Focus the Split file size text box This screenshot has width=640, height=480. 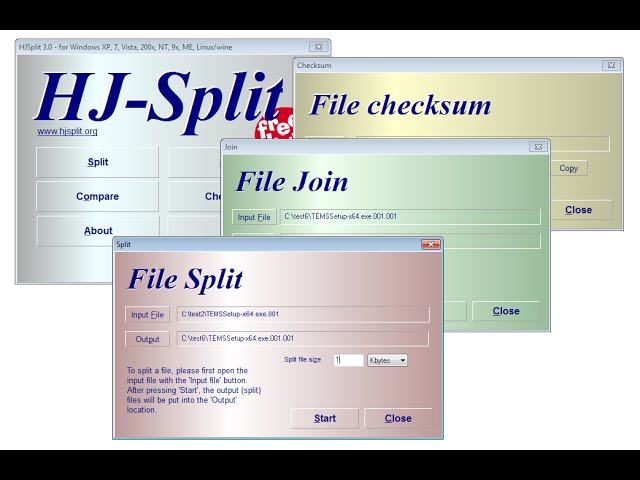click(348, 360)
